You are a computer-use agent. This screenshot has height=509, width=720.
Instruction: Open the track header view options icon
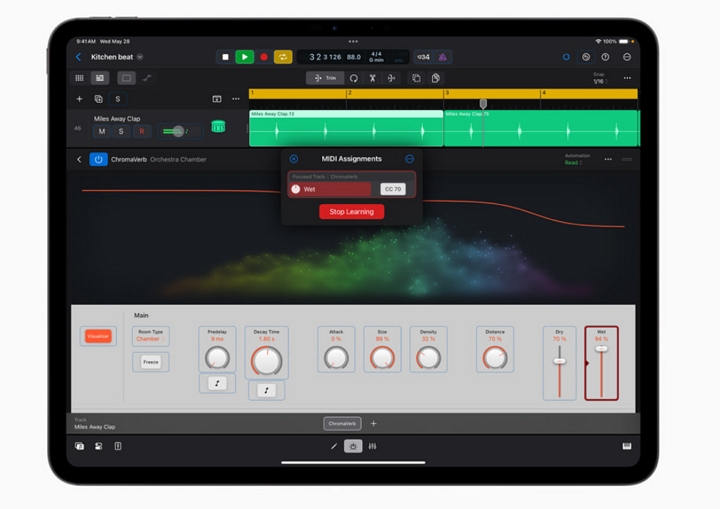coord(217,99)
